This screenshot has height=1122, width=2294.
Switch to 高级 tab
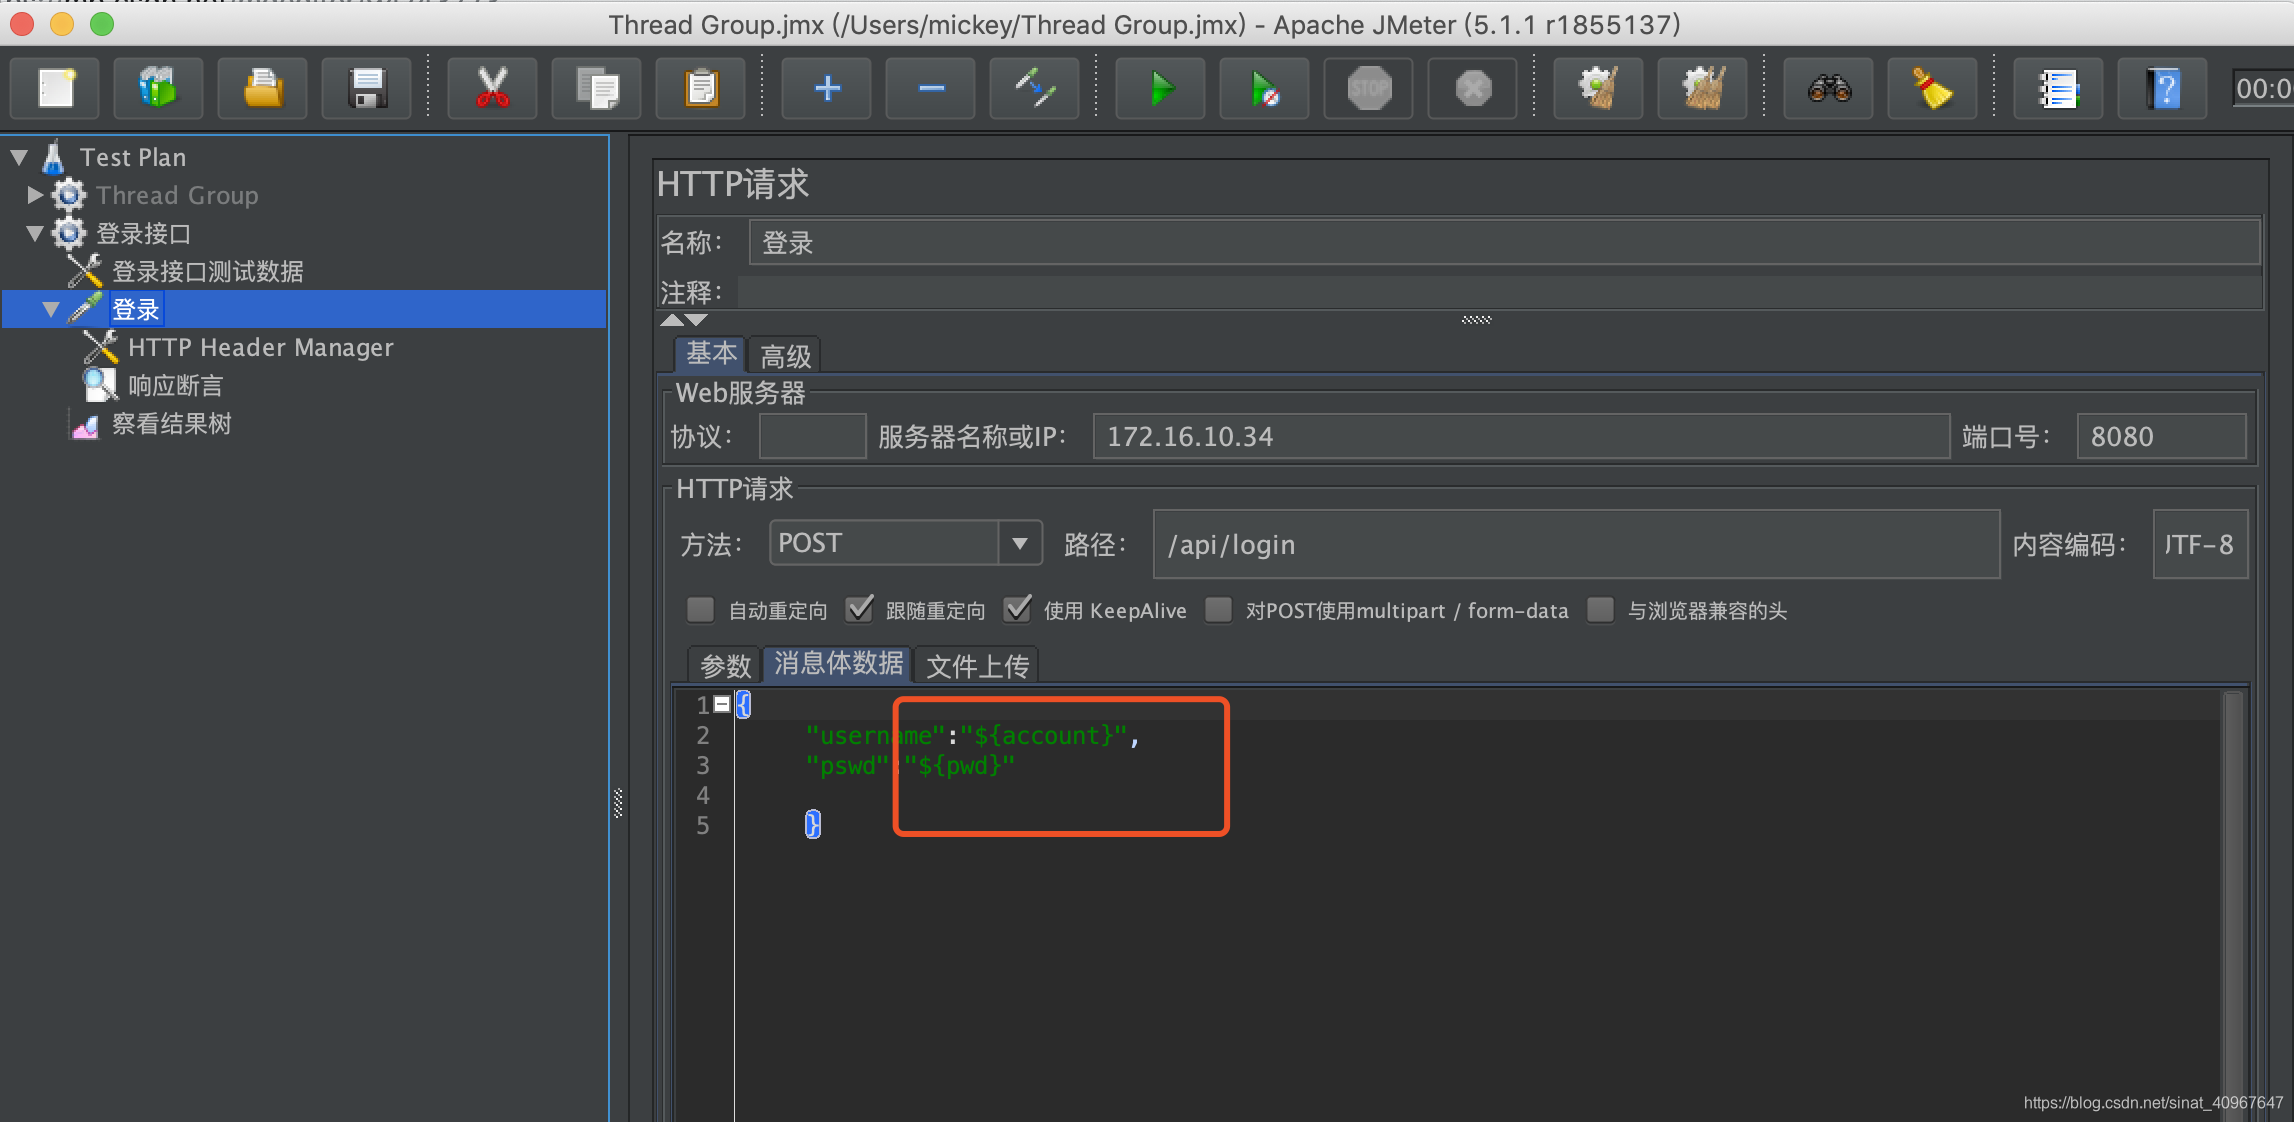tap(785, 356)
